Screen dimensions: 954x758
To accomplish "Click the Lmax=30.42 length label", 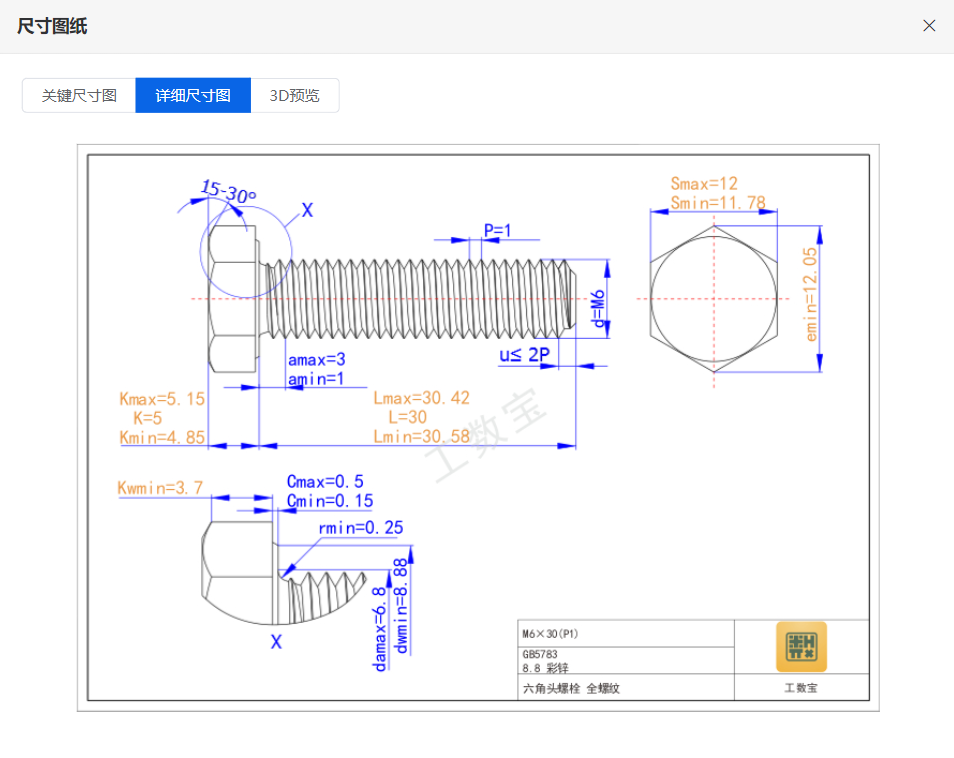I will point(421,398).
